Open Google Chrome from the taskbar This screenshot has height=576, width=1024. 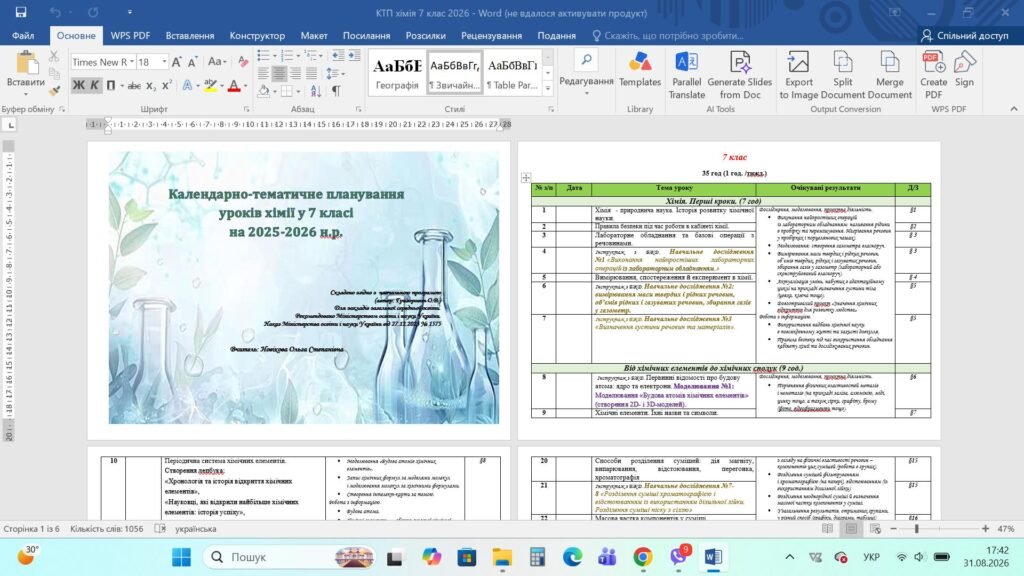[643, 556]
